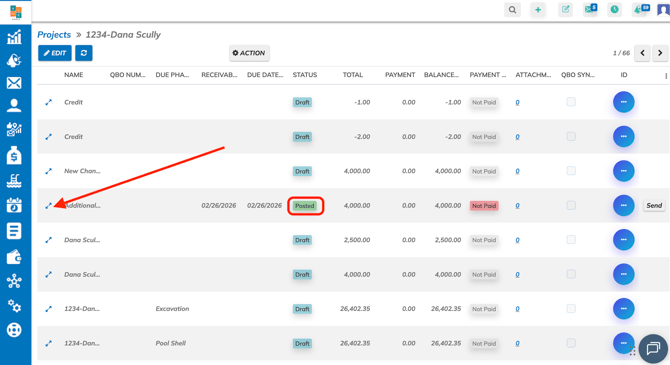Click the compose note icon in top bar
670x365 pixels.
(565, 9)
